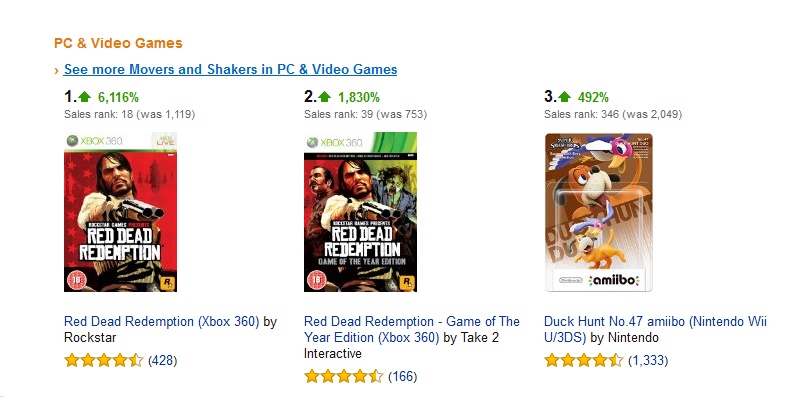The image size is (794, 397).
Task: Click the PC & Video Games heading
Action: tap(118, 44)
